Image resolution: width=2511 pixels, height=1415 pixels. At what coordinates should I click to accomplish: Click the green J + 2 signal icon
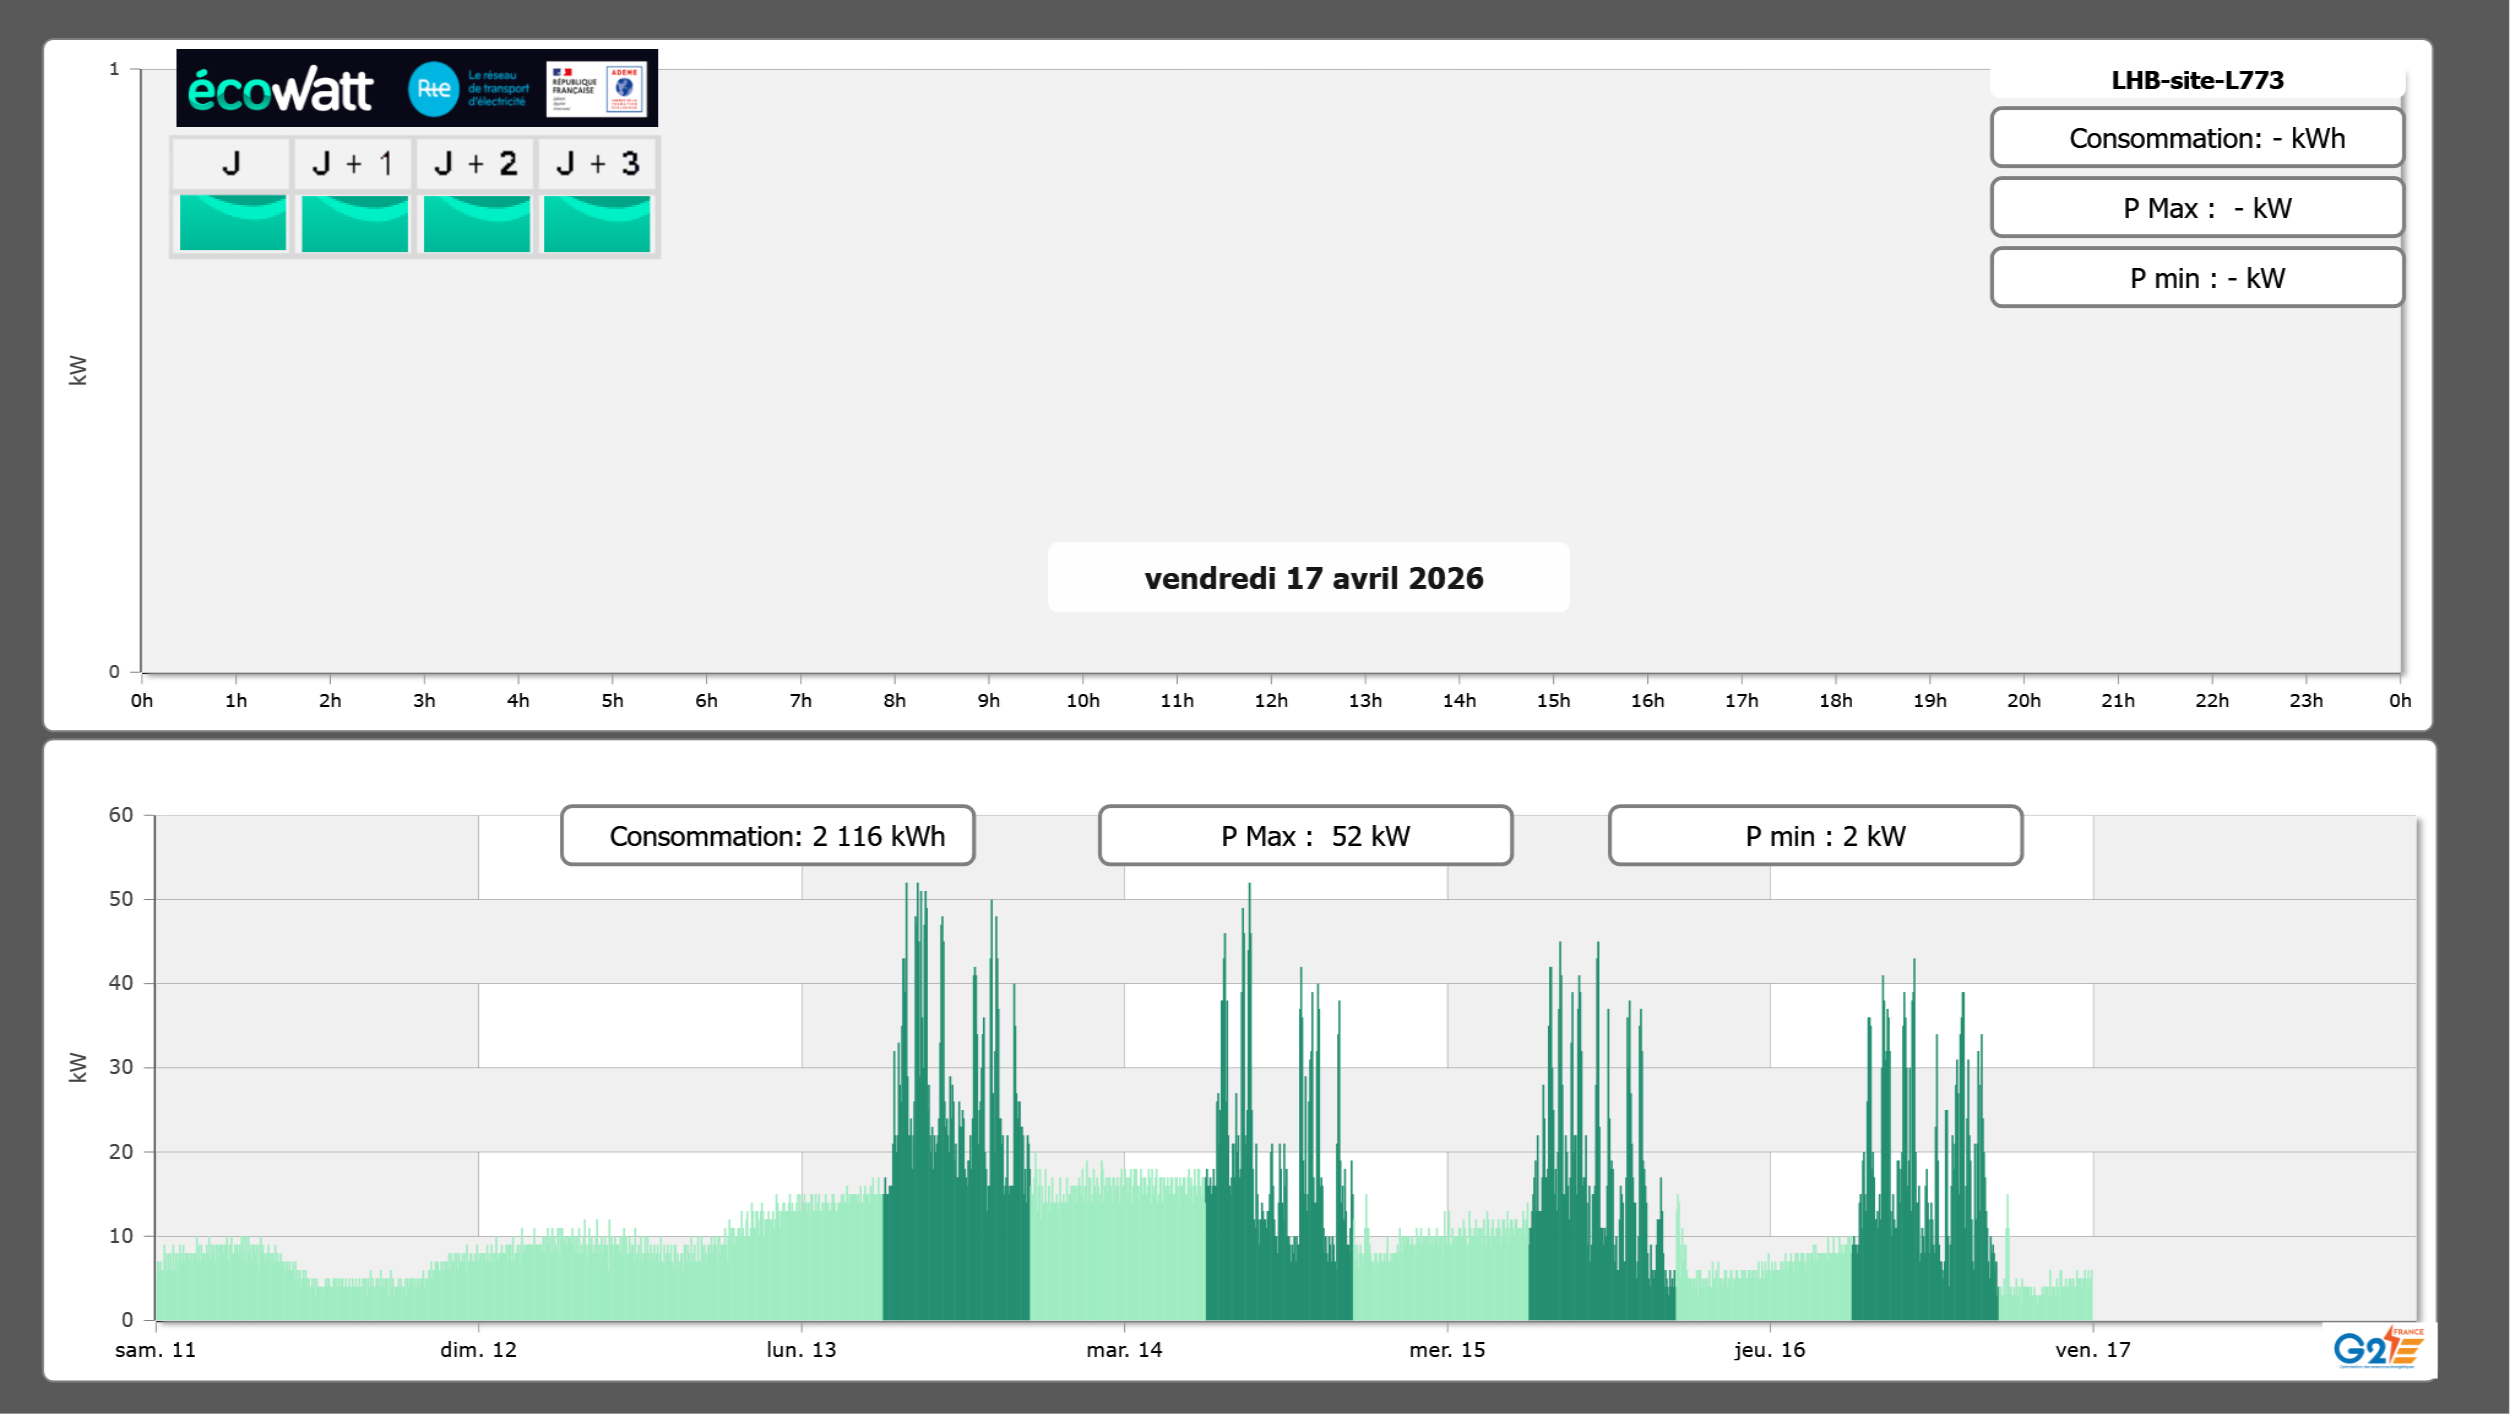[477, 223]
